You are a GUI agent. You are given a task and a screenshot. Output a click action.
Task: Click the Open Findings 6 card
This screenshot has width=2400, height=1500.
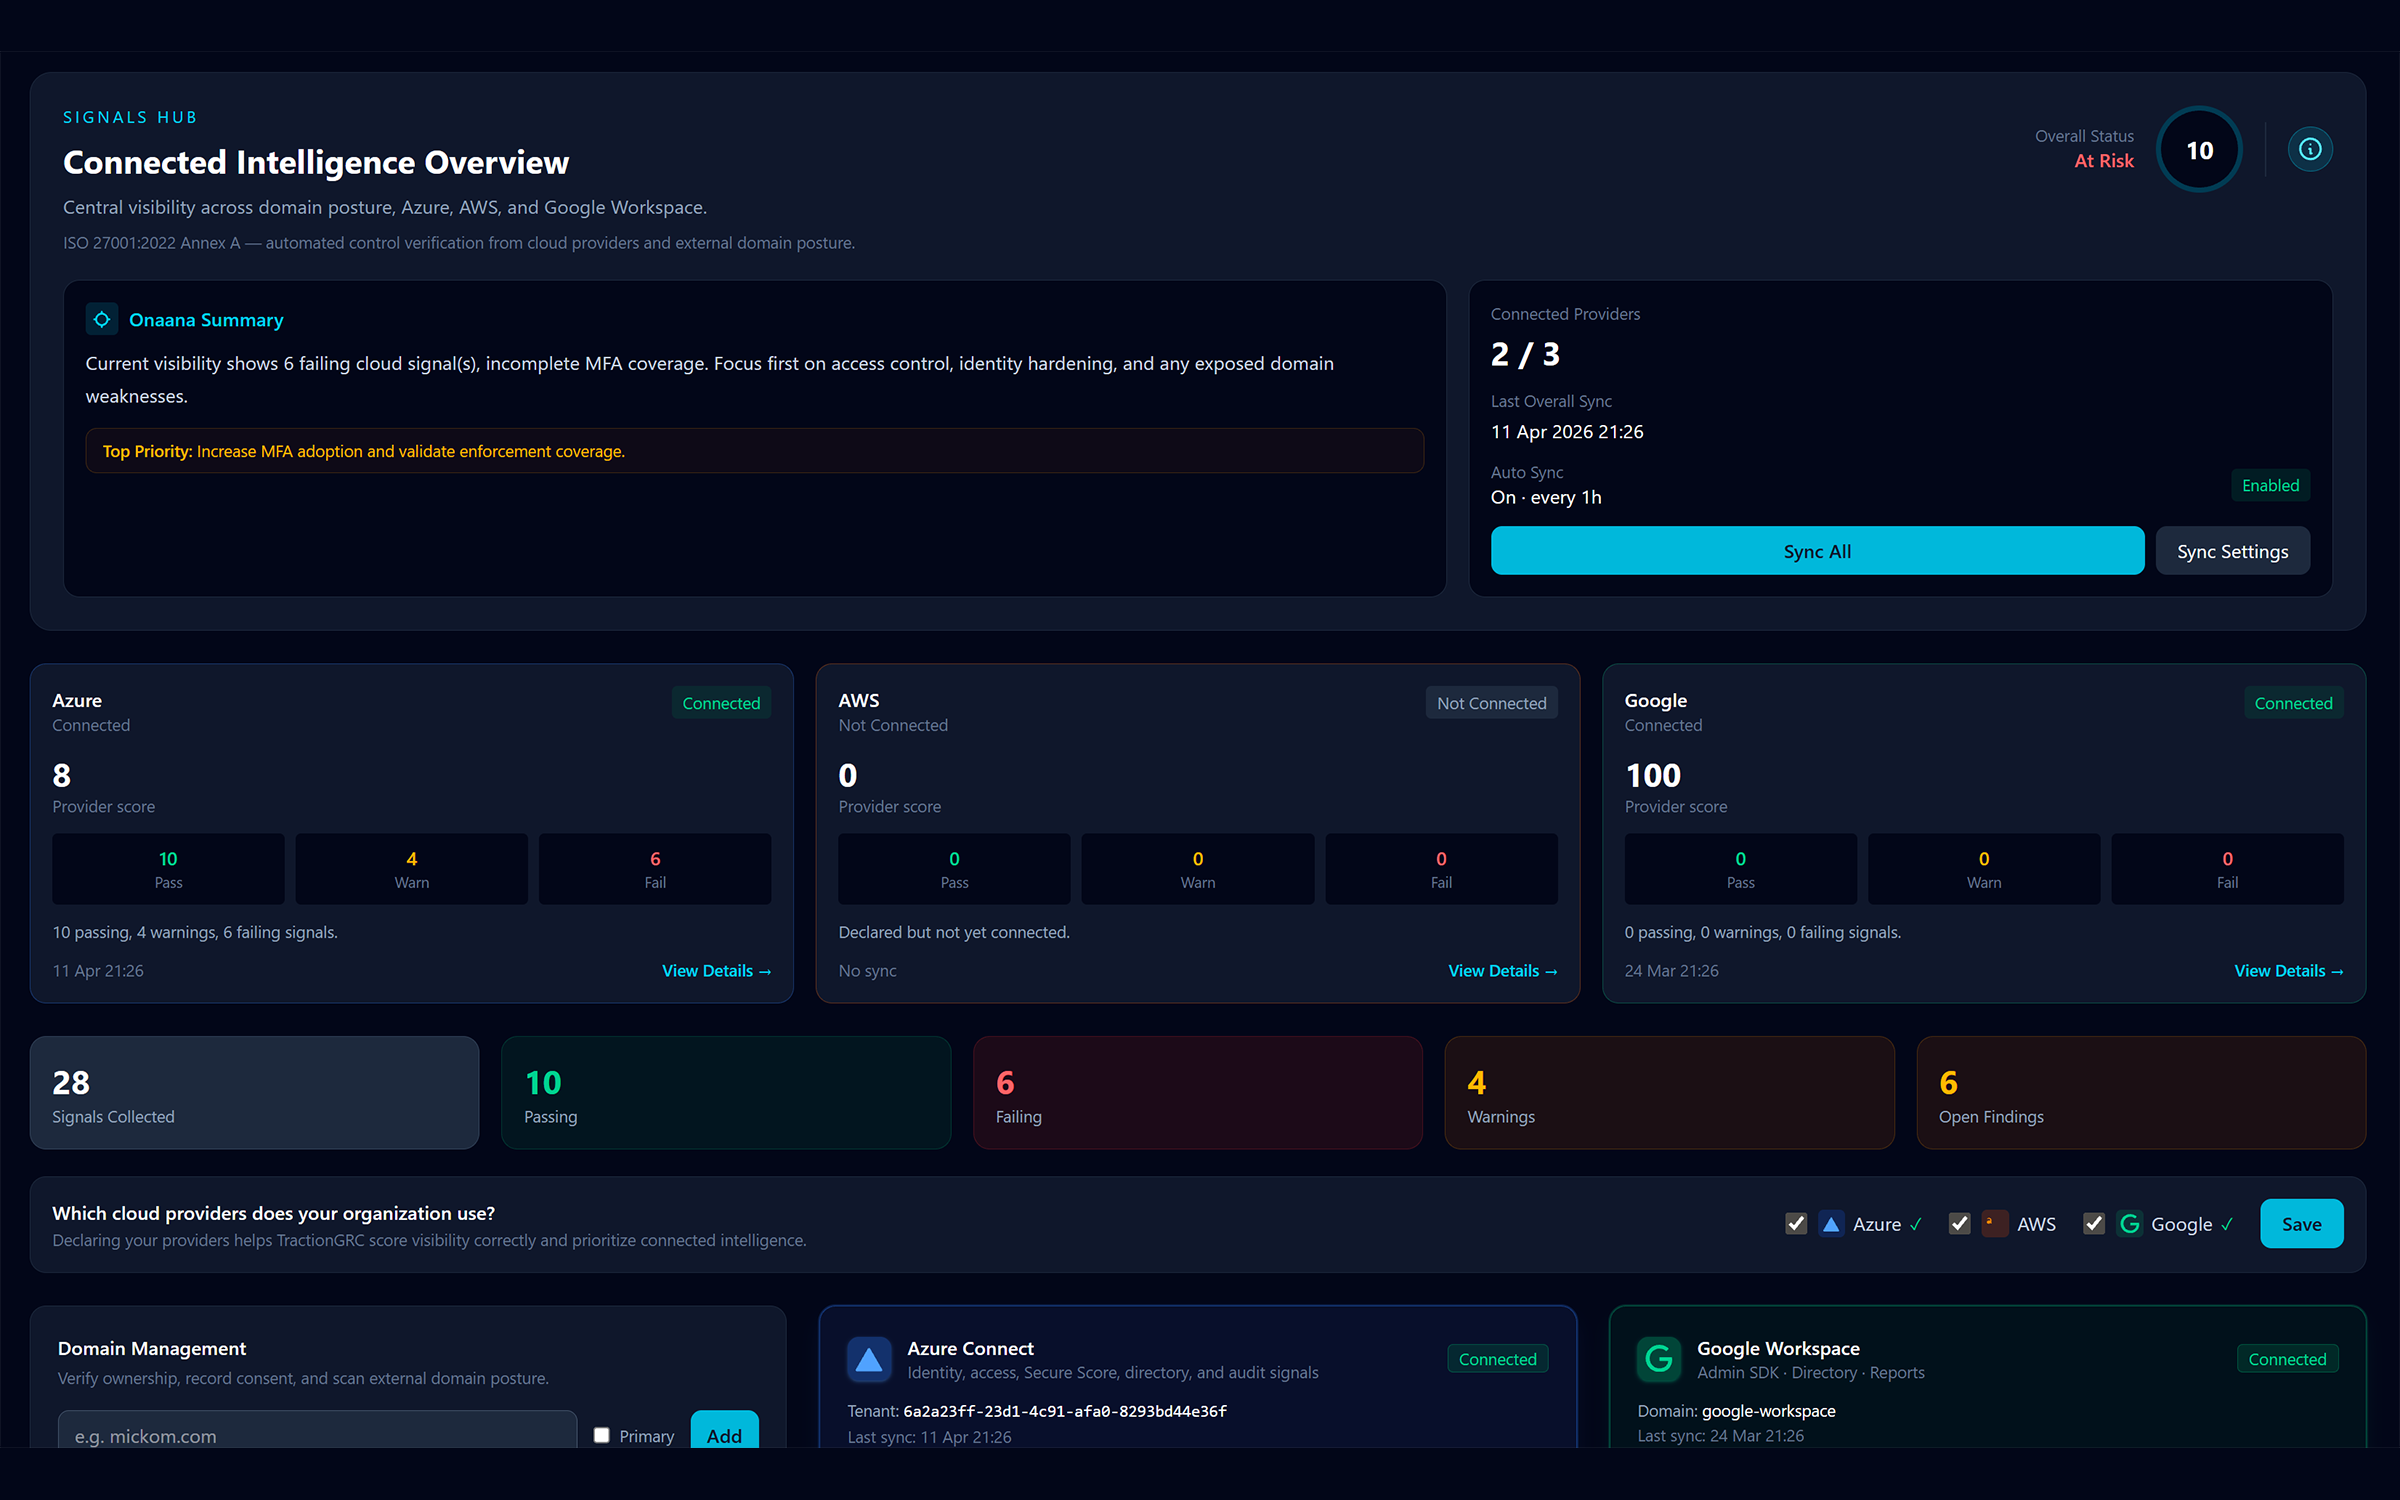tap(2141, 1093)
